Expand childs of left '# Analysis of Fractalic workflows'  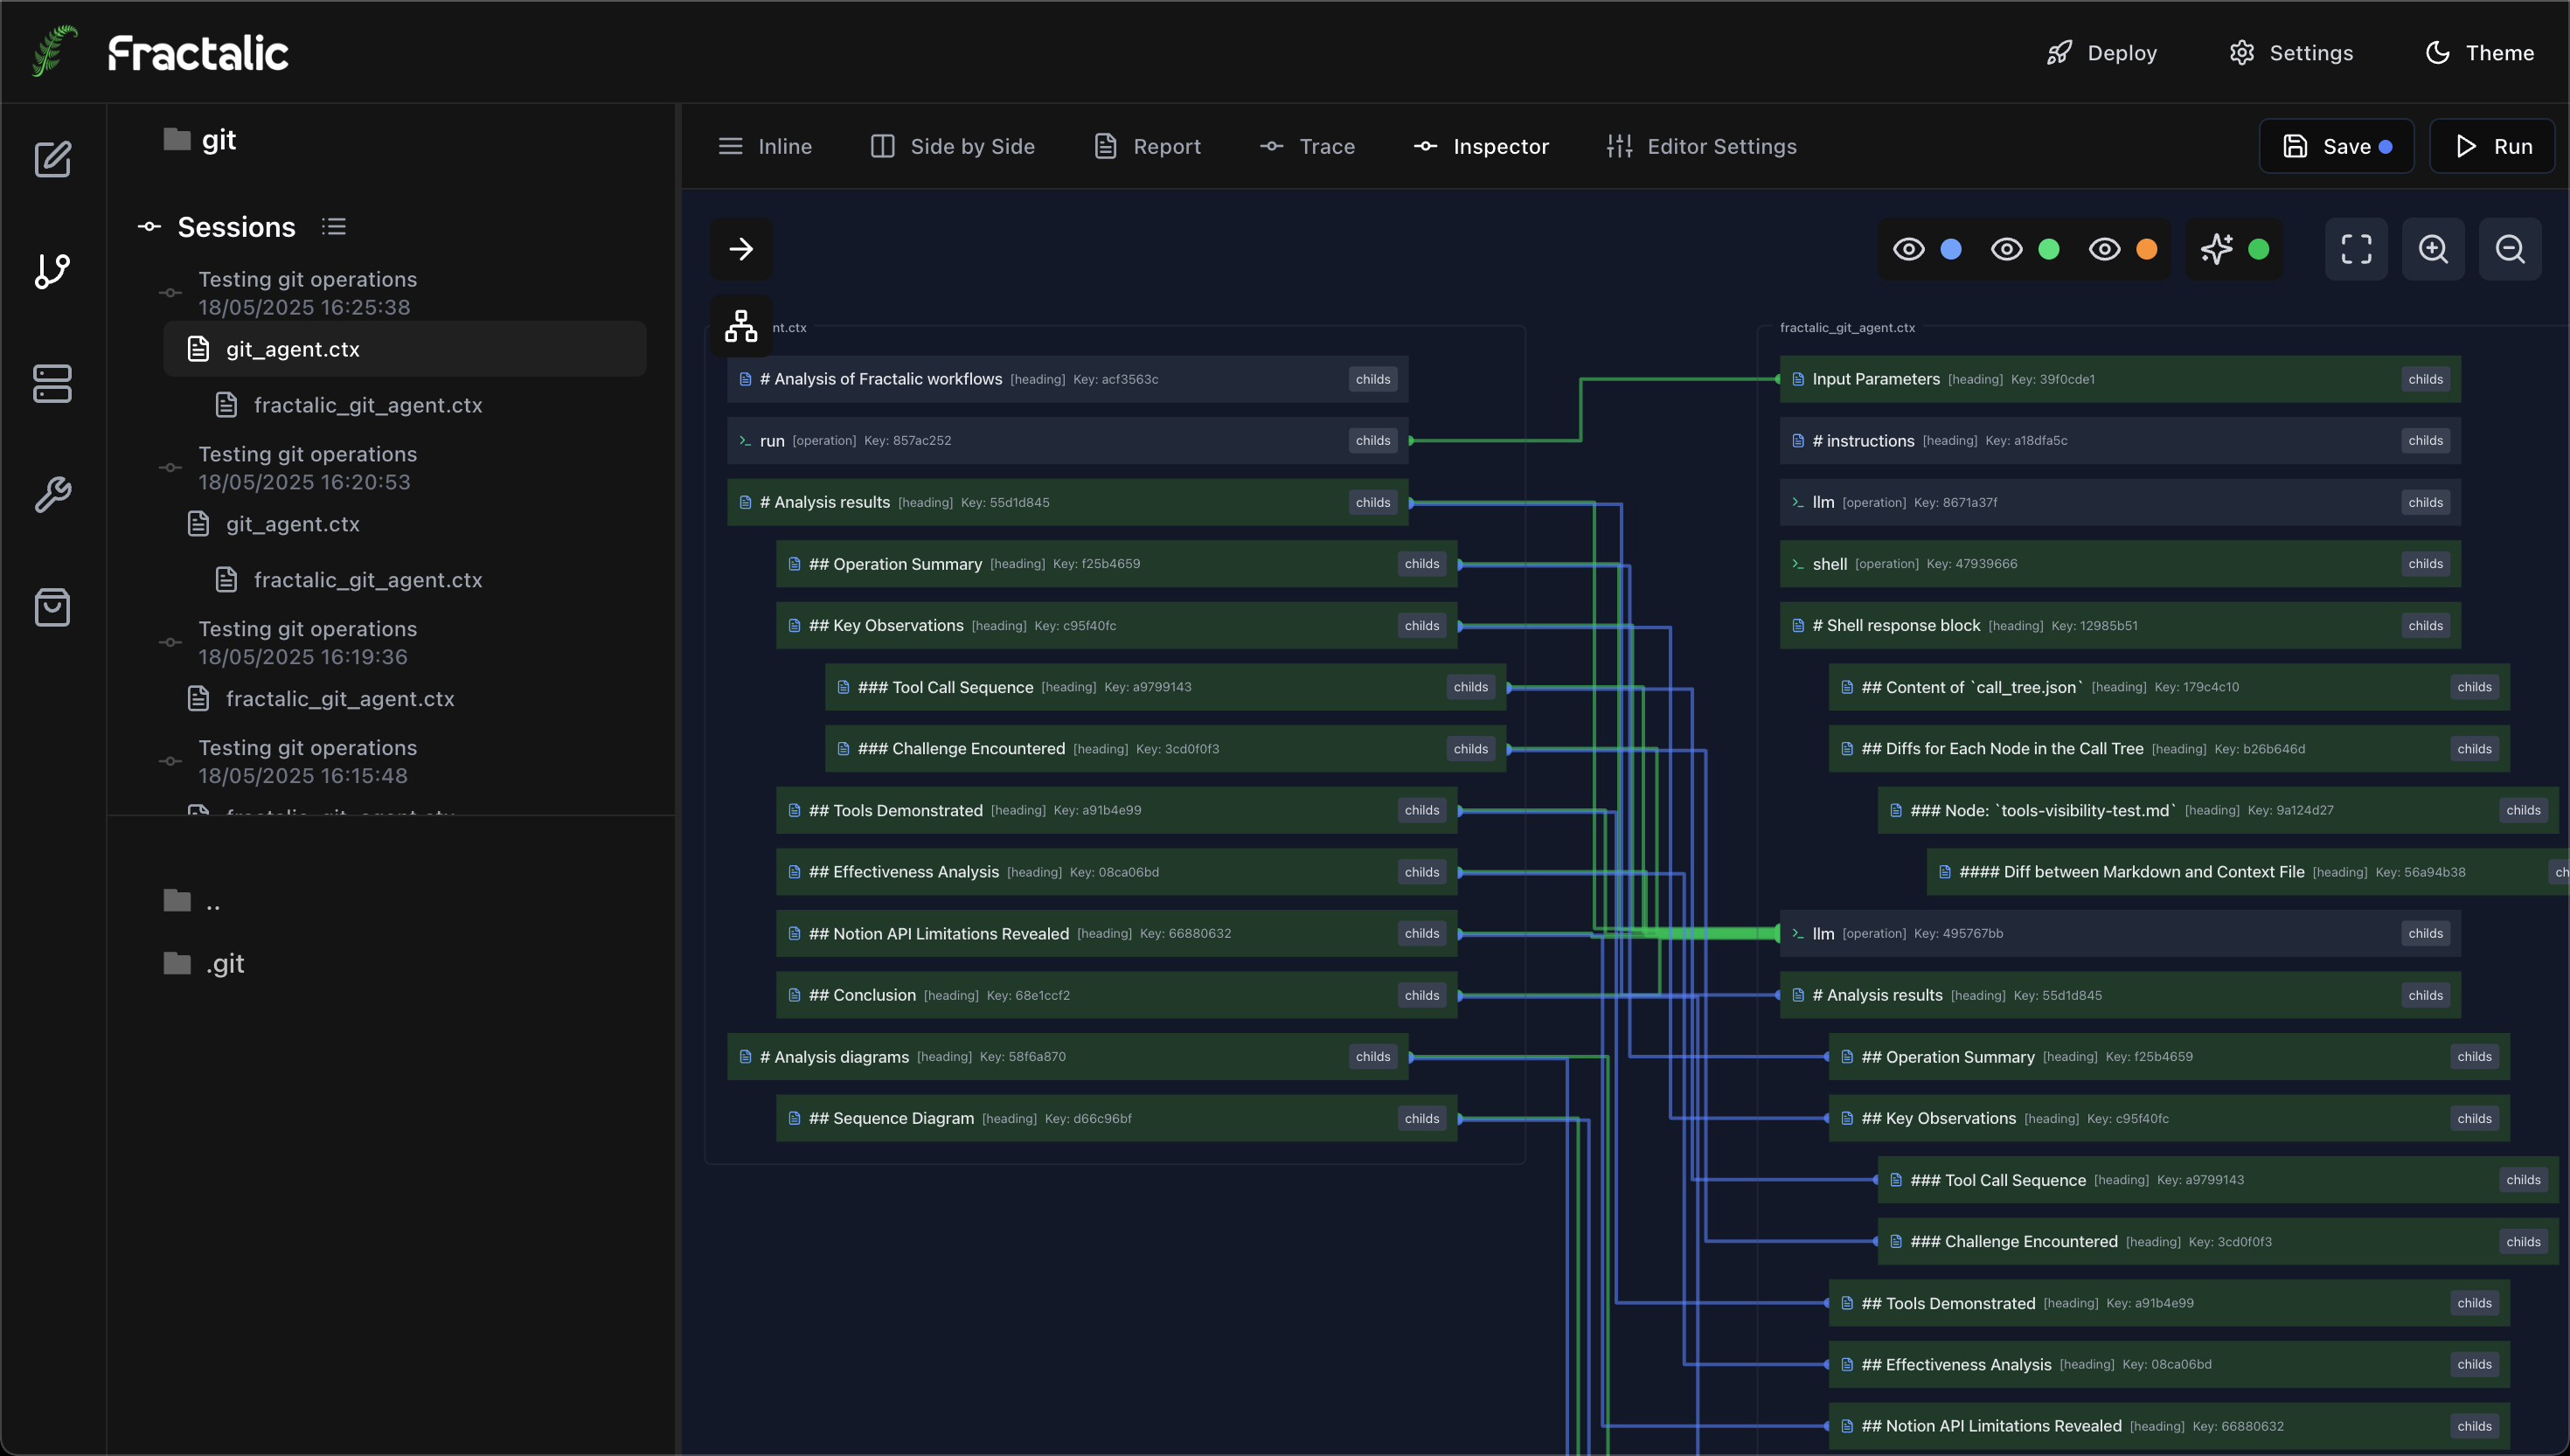pos(1373,379)
